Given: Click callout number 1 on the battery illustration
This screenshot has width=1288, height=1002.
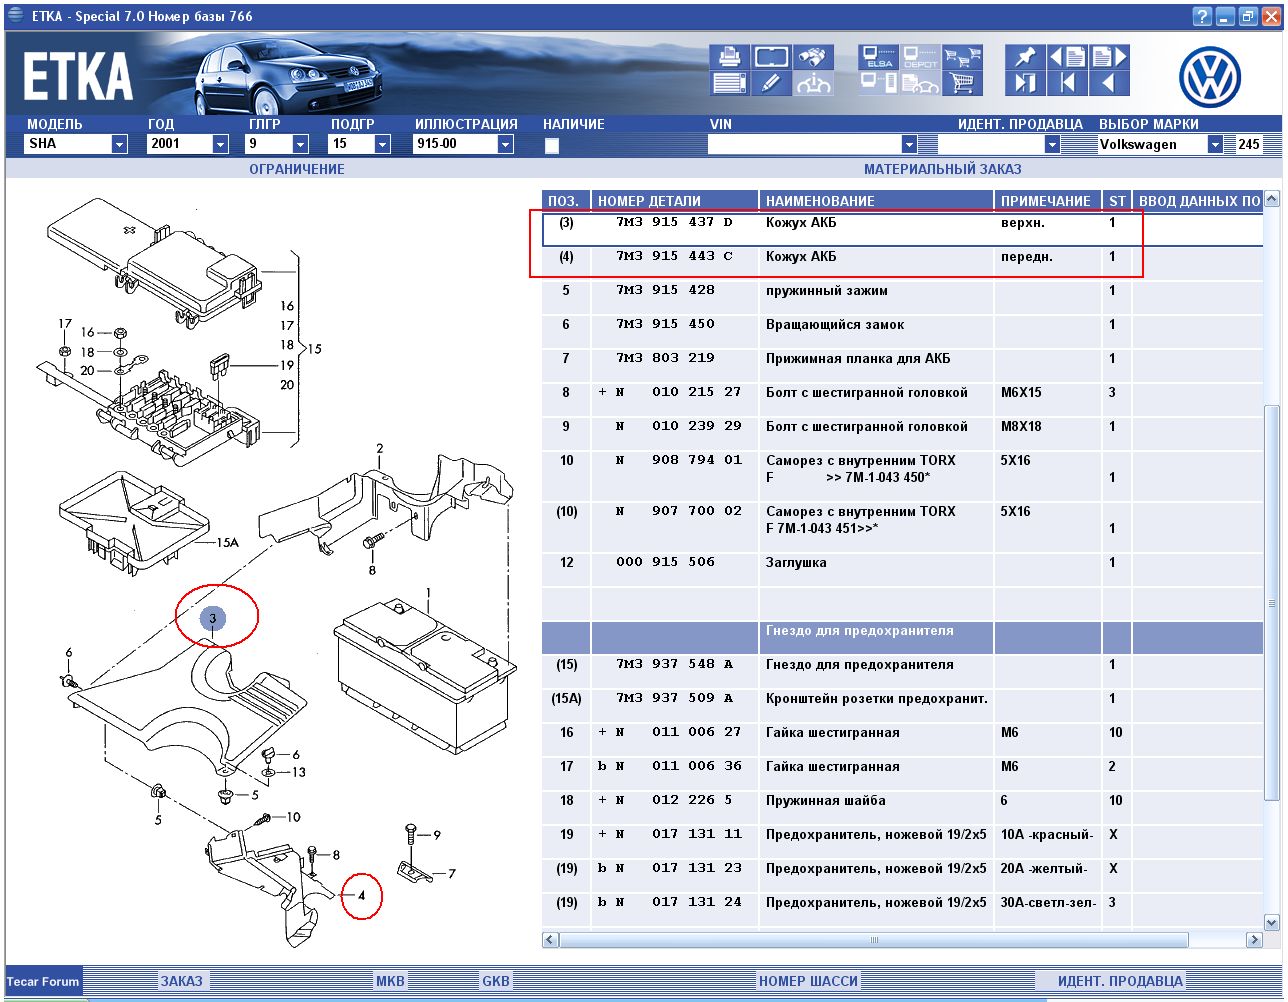Looking at the screenshot, I should [428, 593].
